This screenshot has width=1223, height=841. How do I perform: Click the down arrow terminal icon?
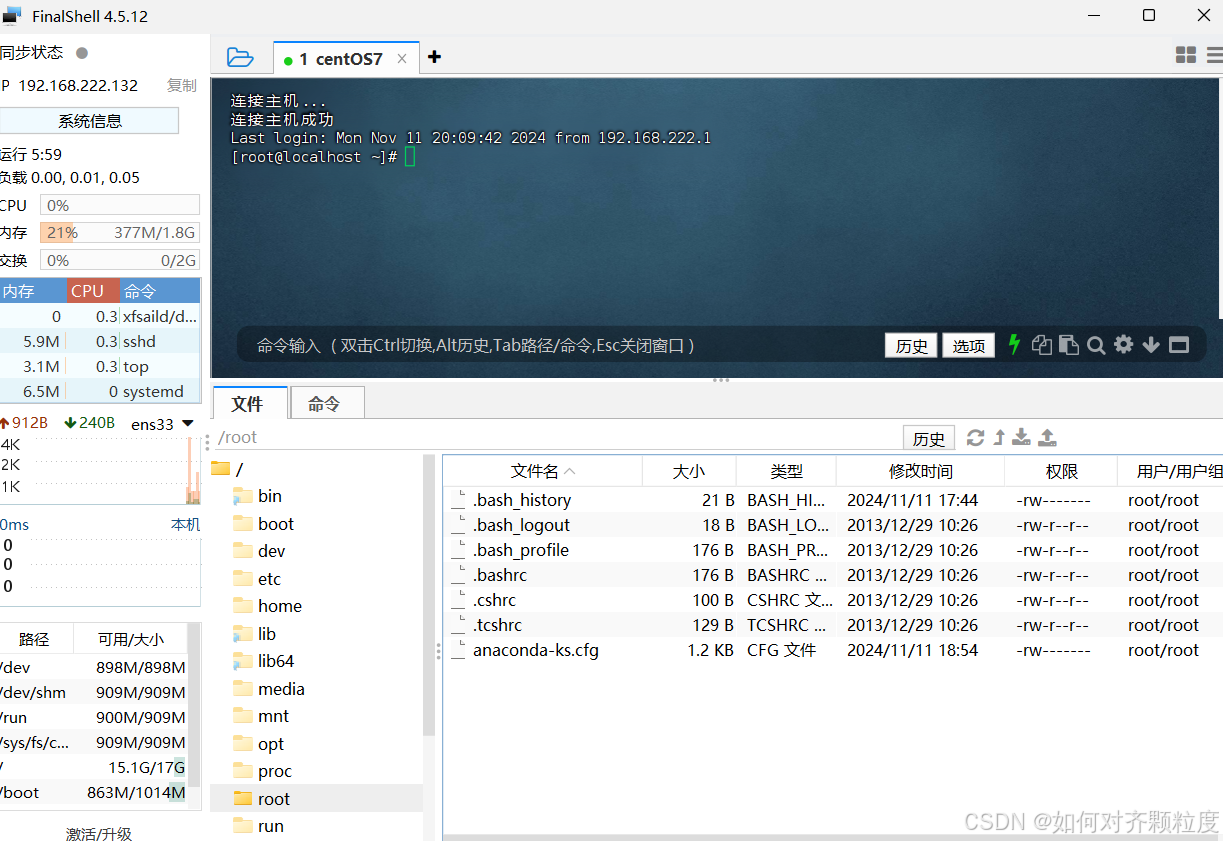(x=1151, y=345)
